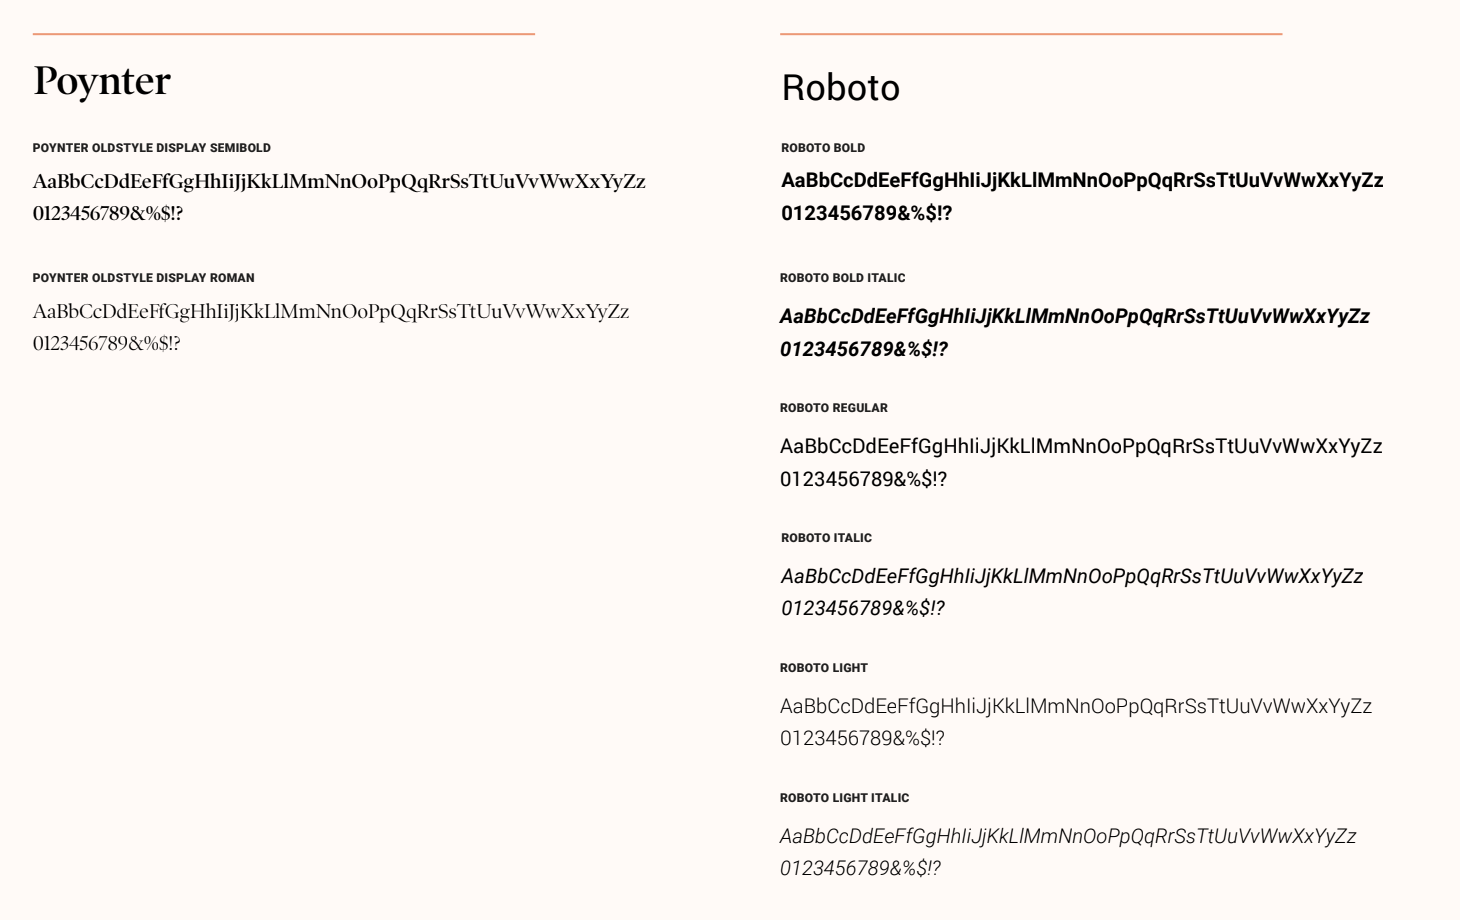Click the Roboto Bold Italic label

843,278
